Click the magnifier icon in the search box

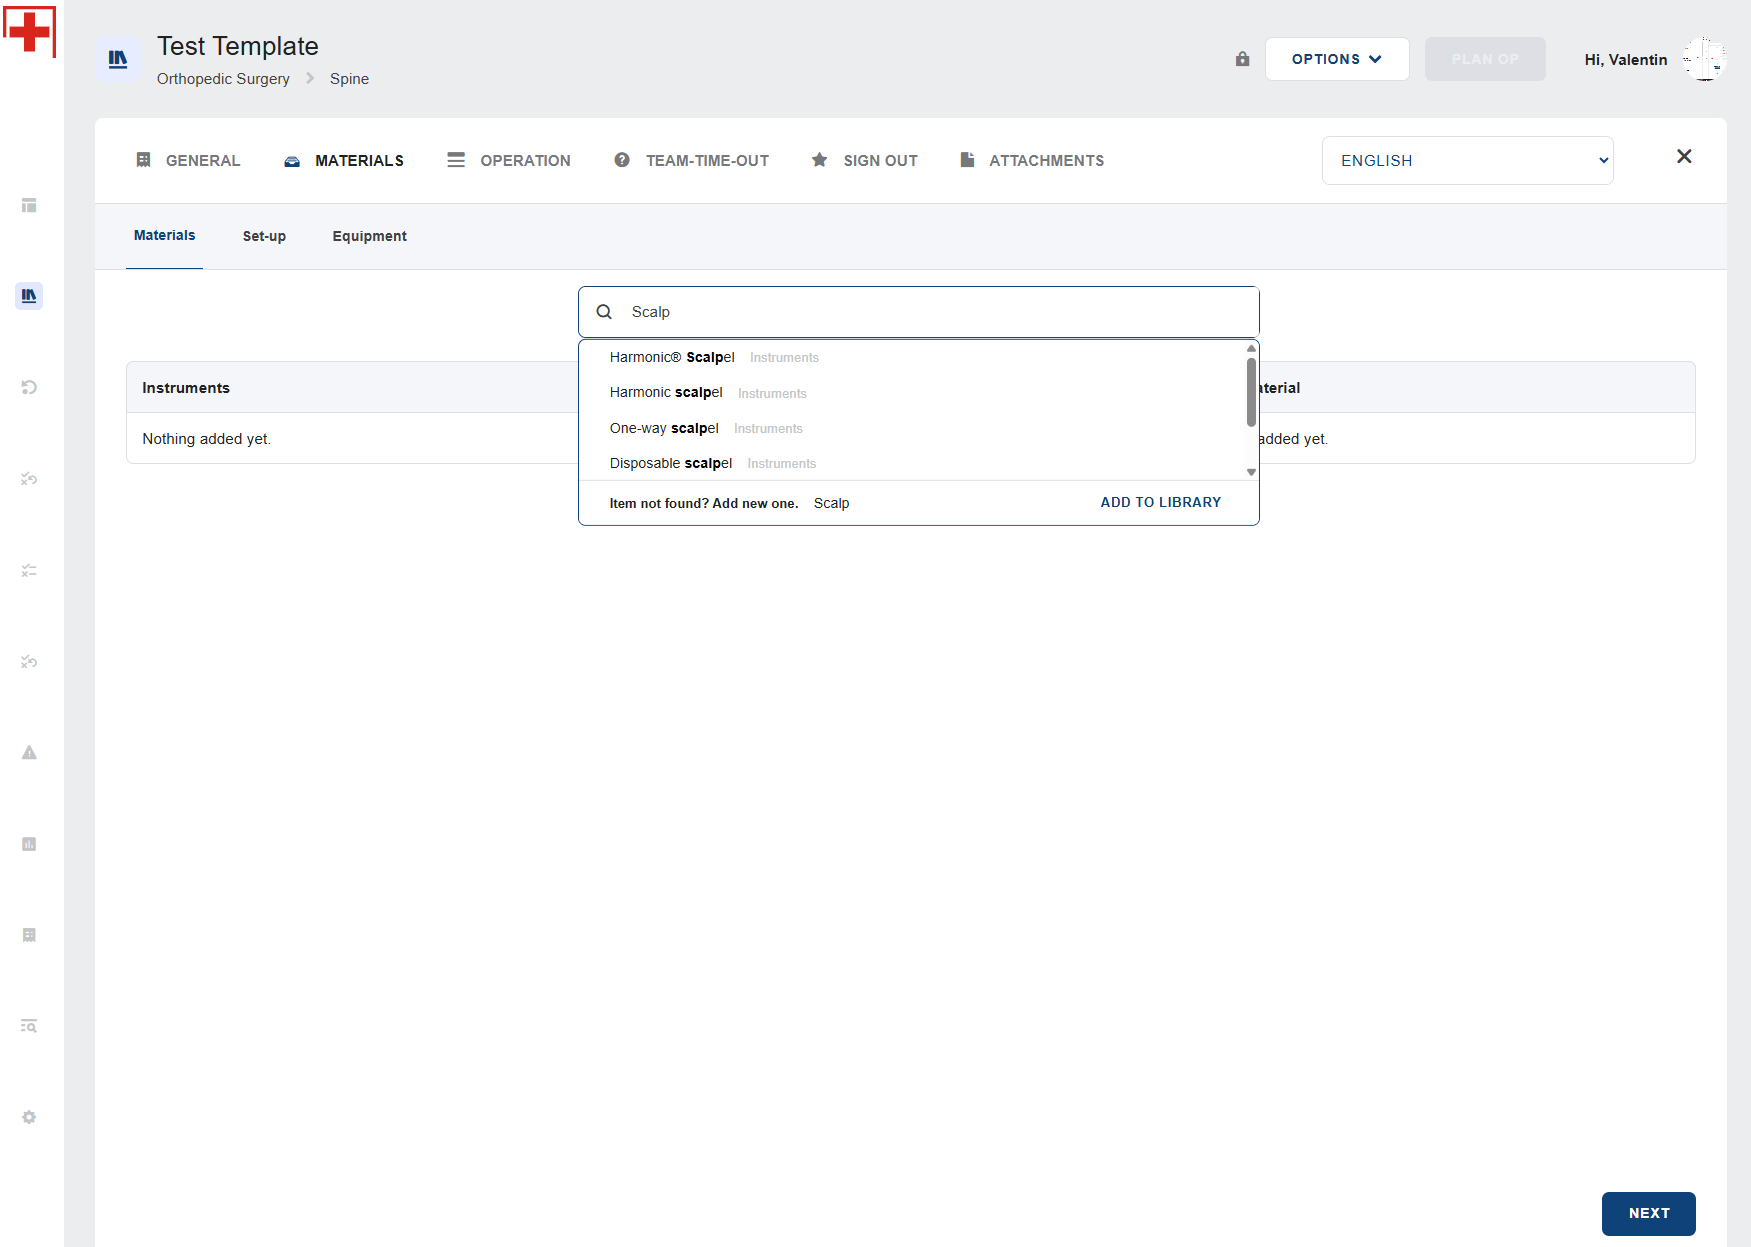point(604,312)
